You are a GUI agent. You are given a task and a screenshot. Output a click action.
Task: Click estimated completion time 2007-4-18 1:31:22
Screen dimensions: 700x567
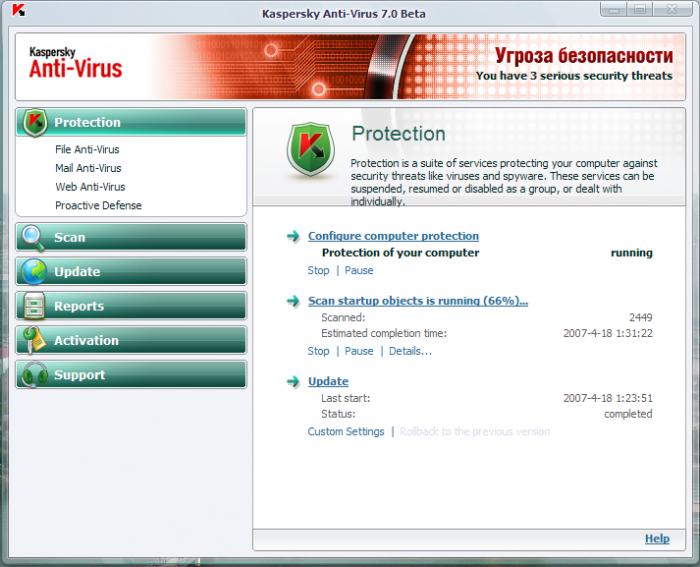click(x=608, y=334)
